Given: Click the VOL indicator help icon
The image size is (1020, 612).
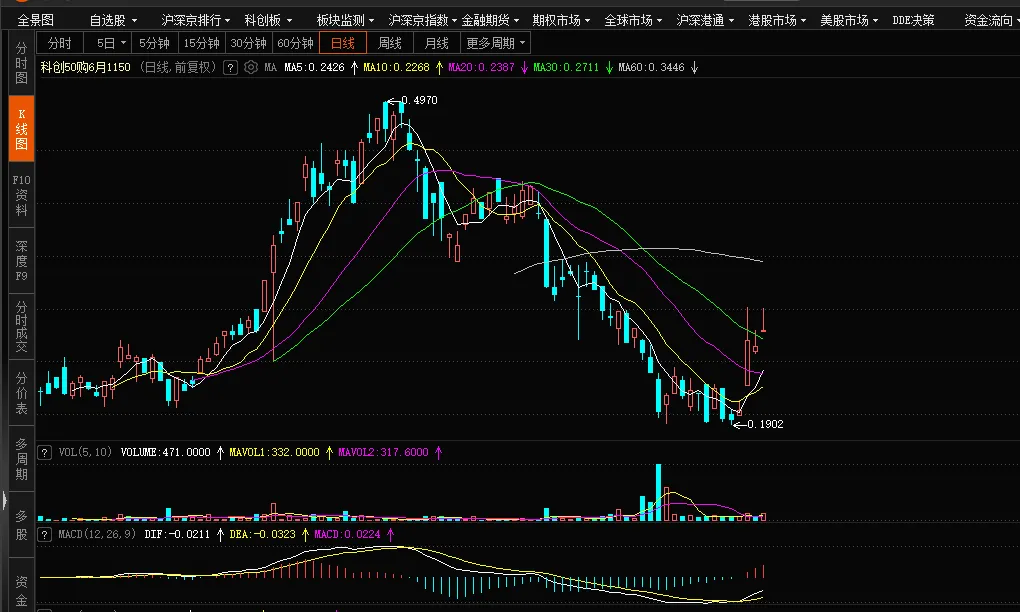Looking at the screenshot, I should [44, 452].
